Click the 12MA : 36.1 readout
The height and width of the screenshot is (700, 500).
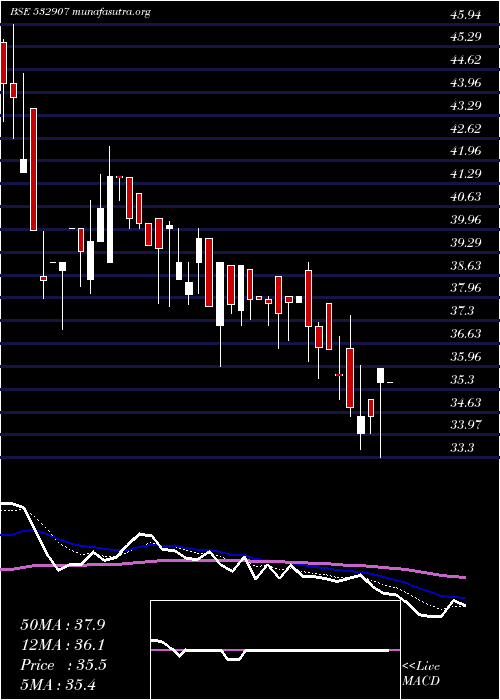coord(62,645)
